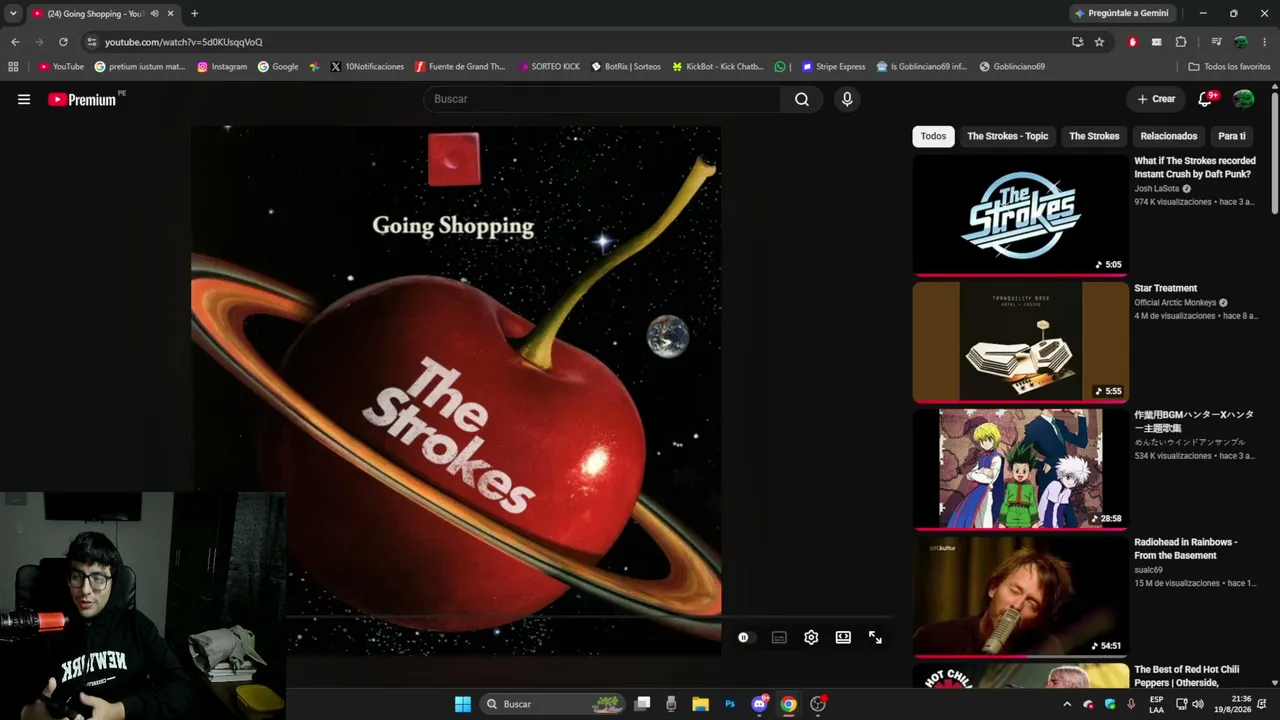Viewport: 1280px width, 720px height.
Task: Open OBS Studio from the taskbar
Action: coord(818,704)
